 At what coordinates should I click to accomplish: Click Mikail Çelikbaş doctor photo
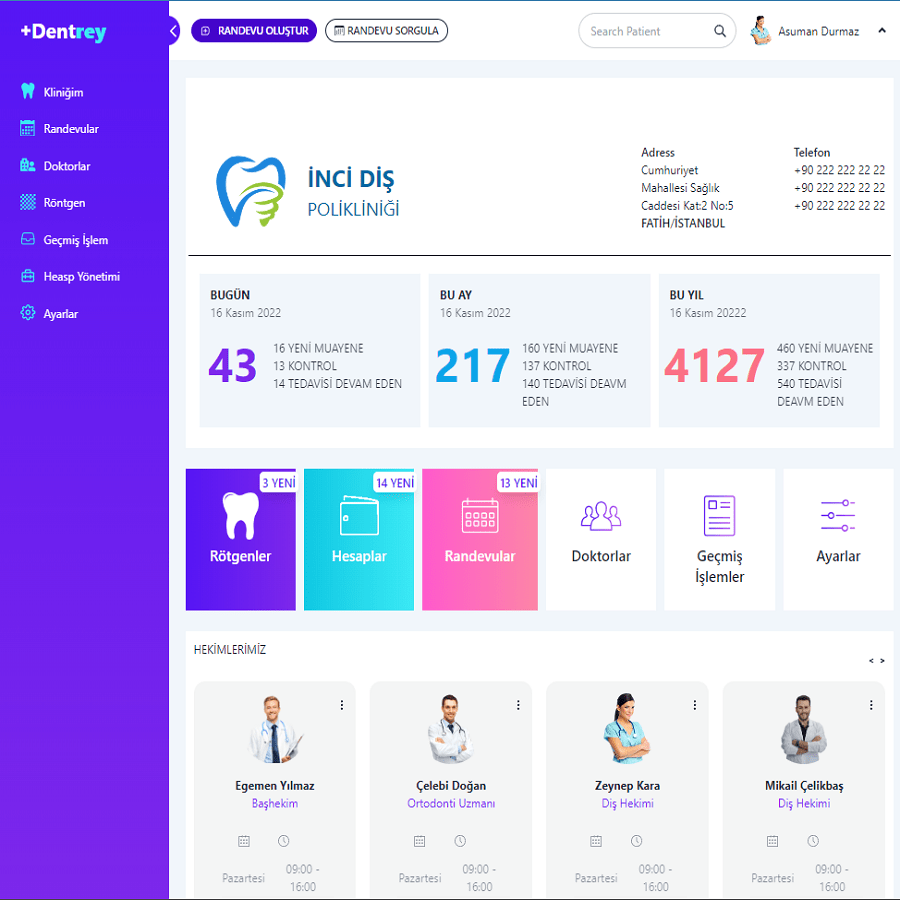[x=803, y=728]
